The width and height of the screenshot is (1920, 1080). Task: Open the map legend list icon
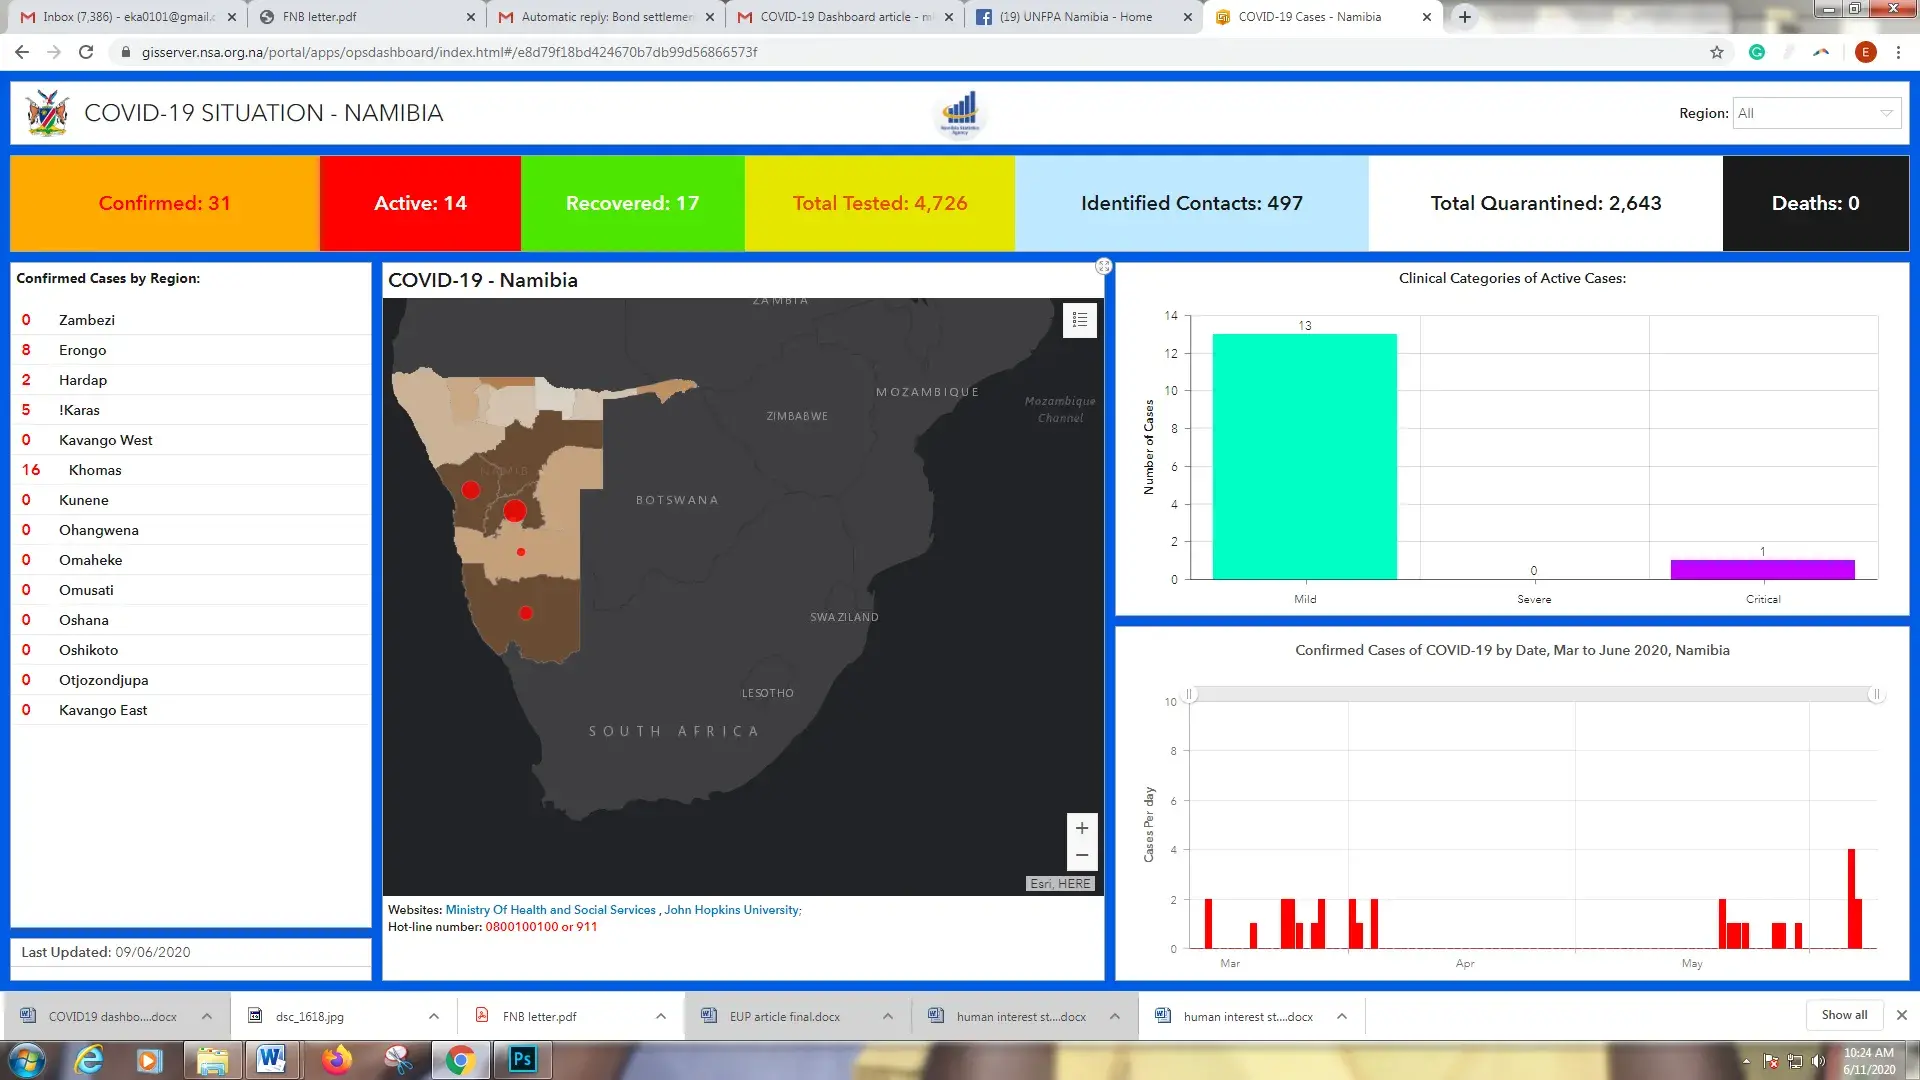(1080, 320)
